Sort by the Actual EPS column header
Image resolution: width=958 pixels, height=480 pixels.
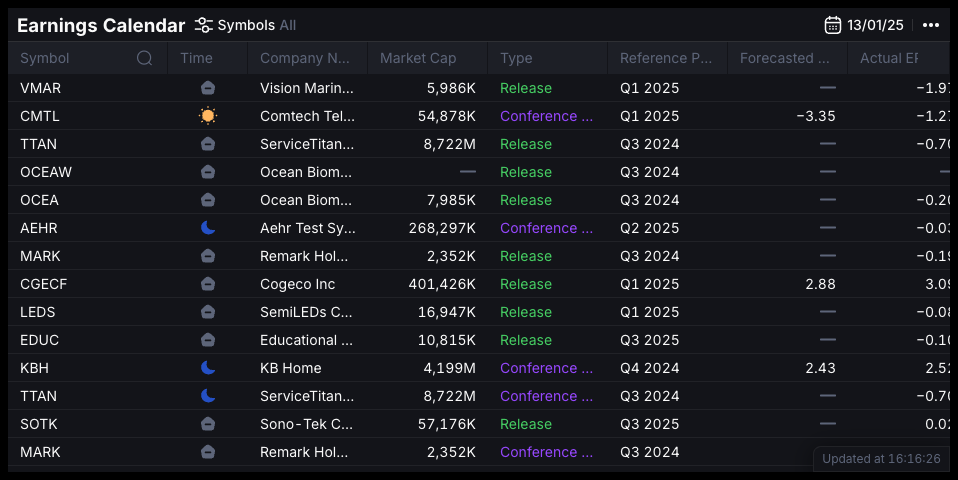(889, 58)
